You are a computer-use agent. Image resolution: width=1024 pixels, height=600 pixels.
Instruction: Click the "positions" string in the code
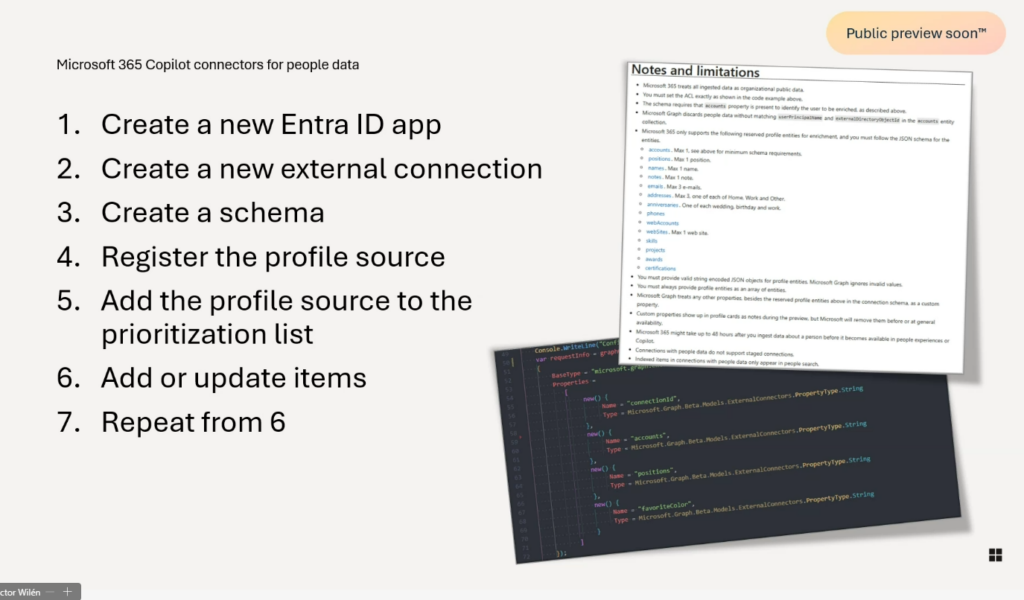(x=653, y=472)
